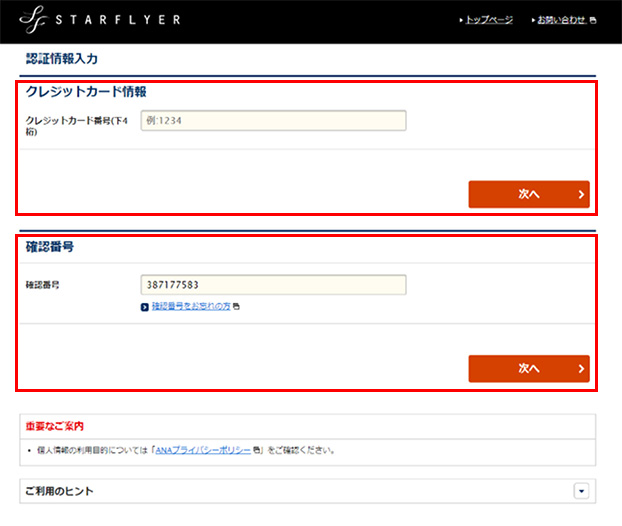Expand the ご利用のヒント dropdown arrow
Viewport: 622px width, 526px height.
tap(580, 491)
